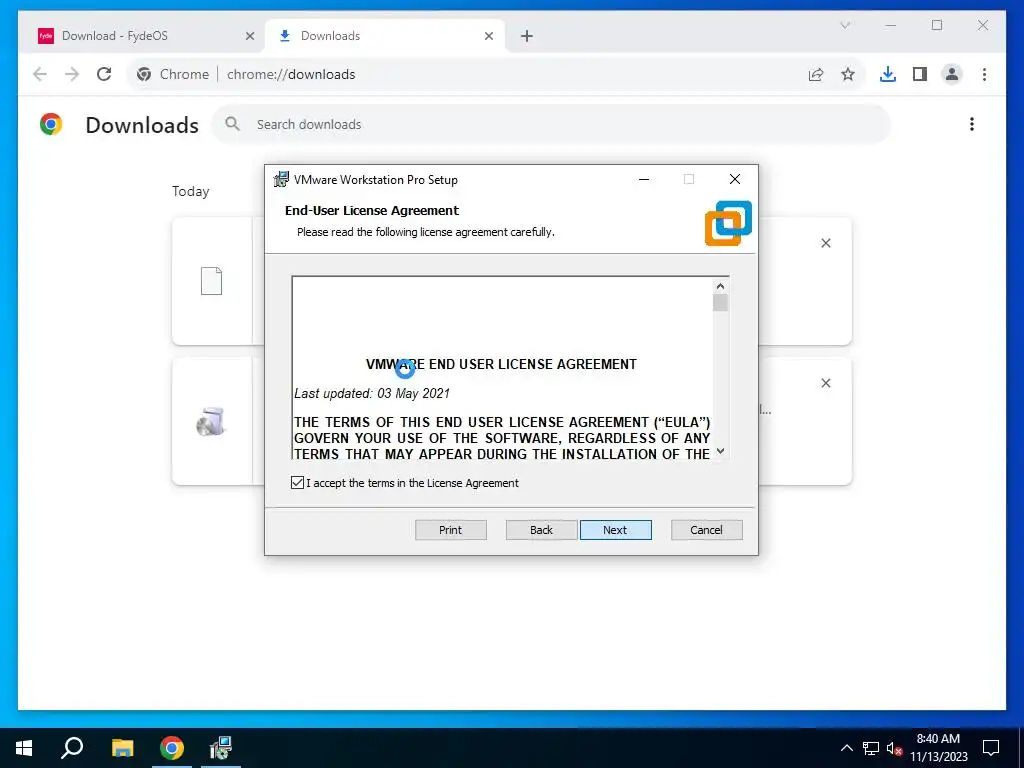
Task: Open Chrome profile avatar menu
Action: (x=952, y=74)
